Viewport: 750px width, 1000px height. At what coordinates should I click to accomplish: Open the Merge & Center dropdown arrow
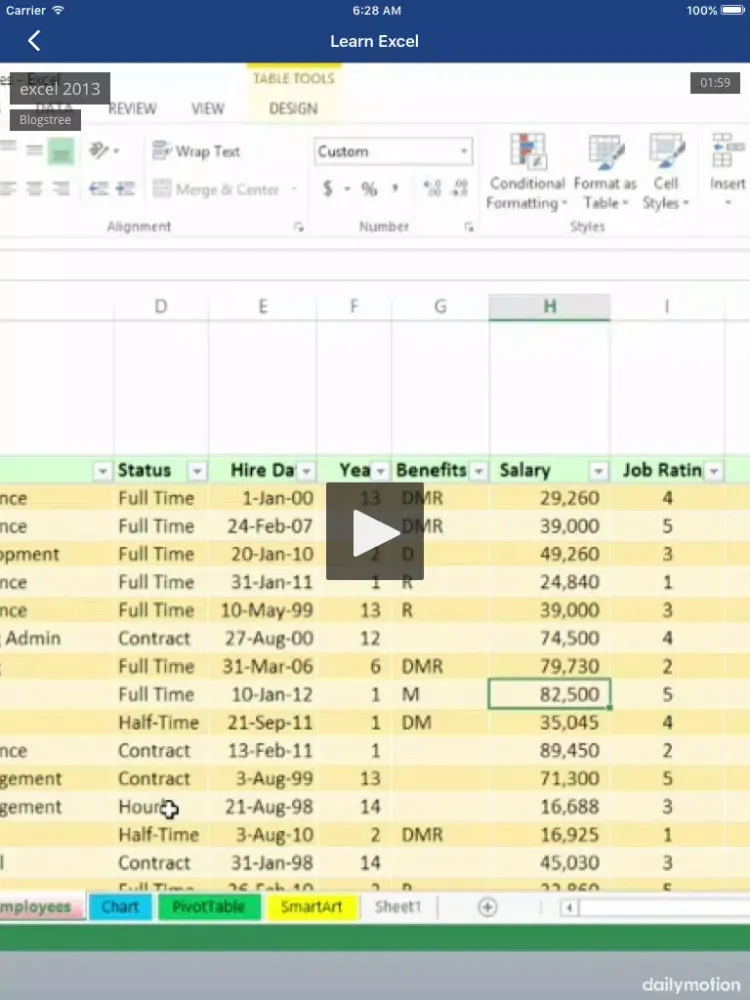tap(294, 189)
